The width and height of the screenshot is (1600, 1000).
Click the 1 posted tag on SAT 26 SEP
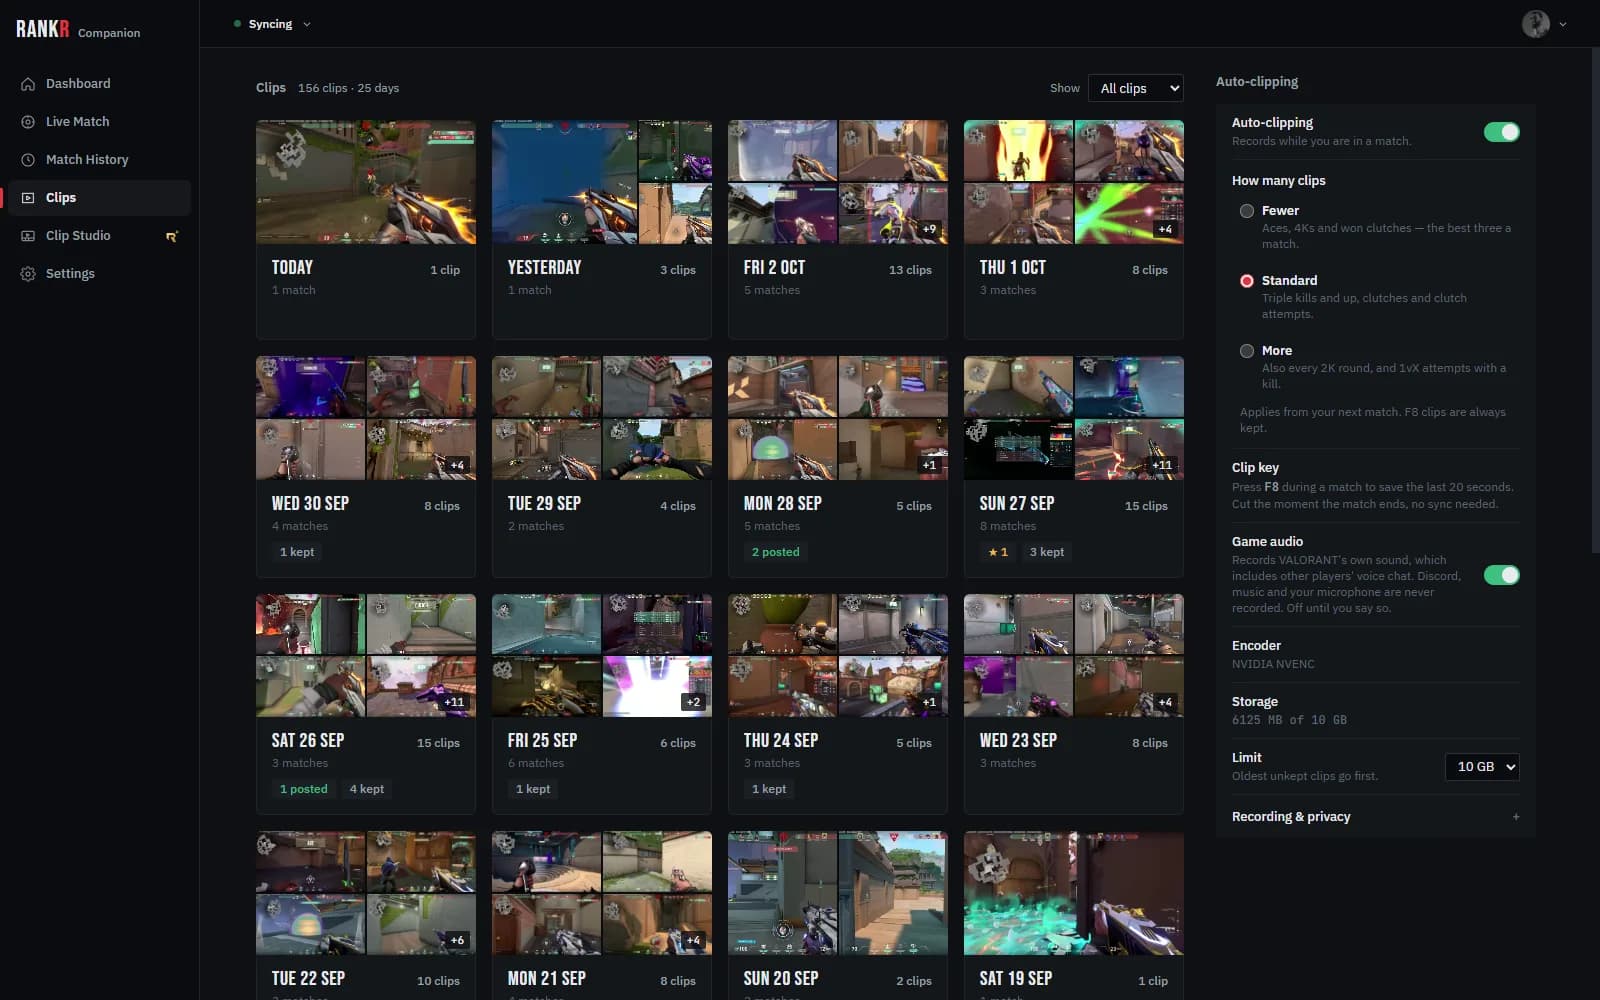(304, 789)
